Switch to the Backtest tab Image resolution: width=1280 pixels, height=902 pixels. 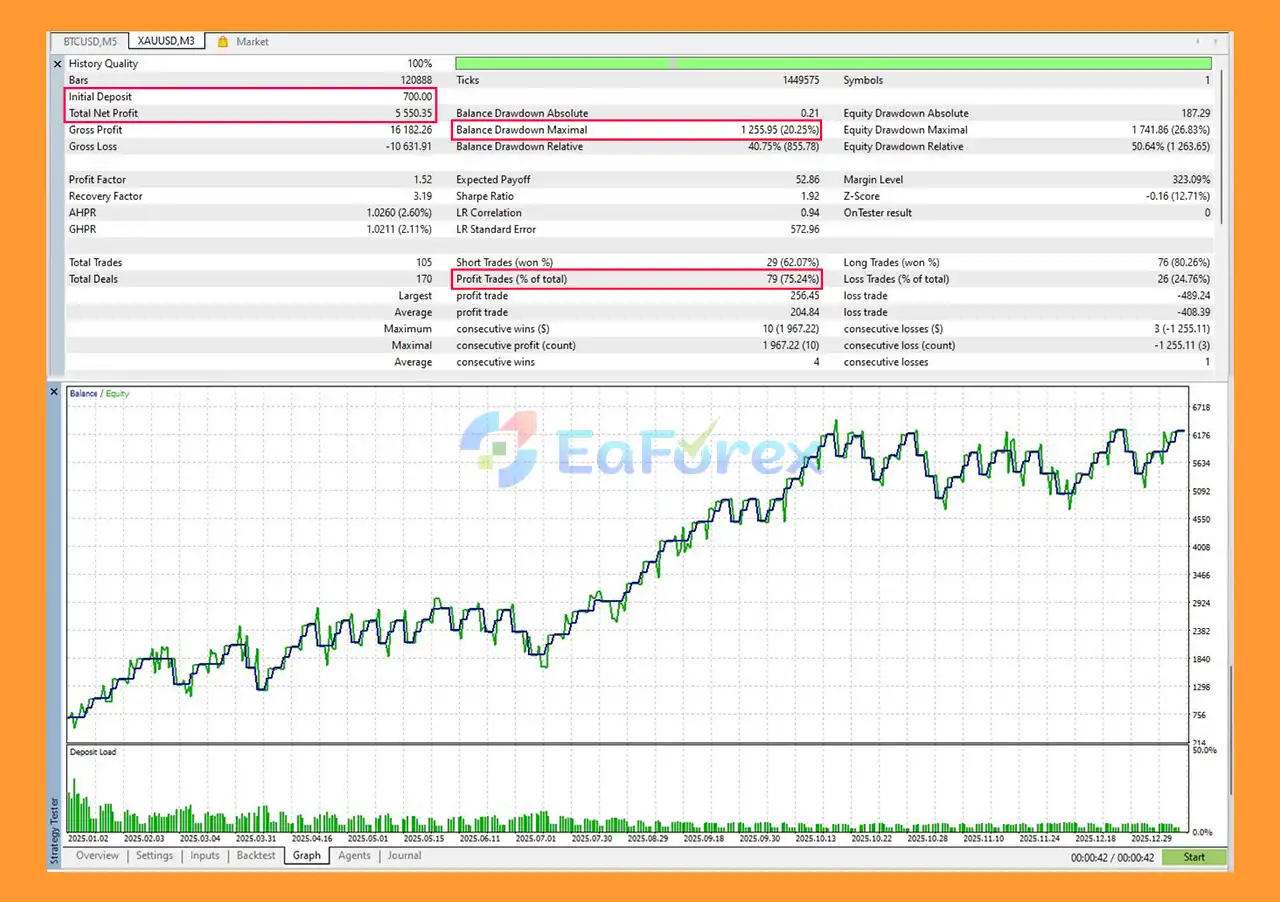coord(256,856)
